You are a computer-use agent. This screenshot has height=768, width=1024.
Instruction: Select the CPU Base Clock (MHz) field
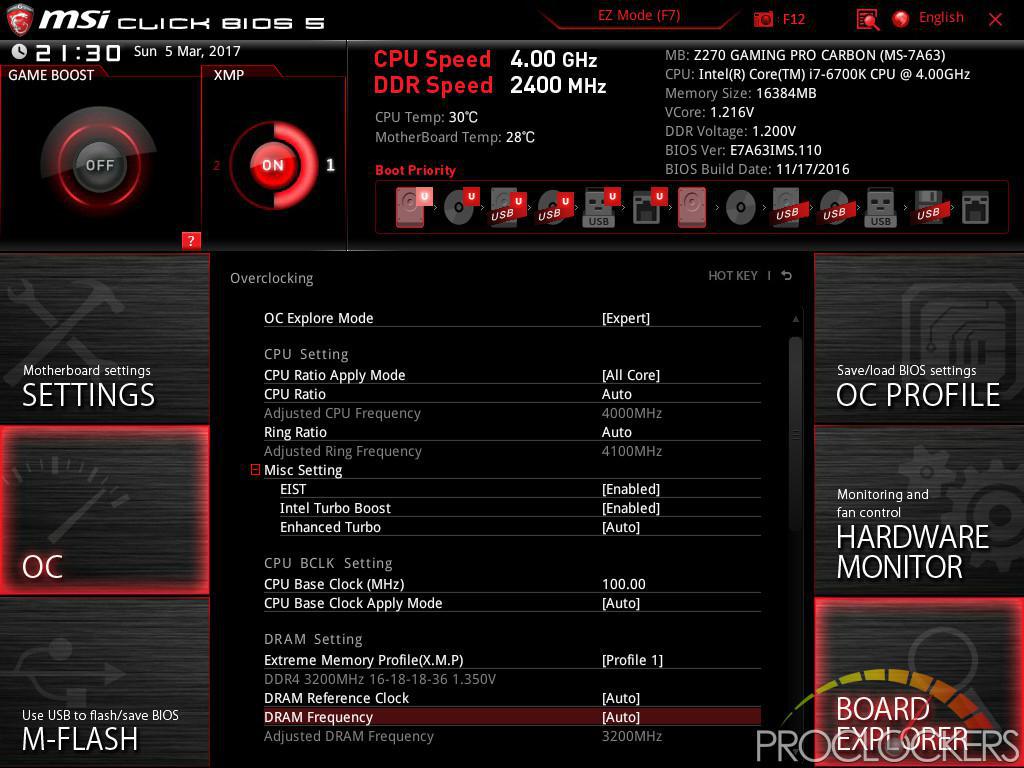[512, 584]
